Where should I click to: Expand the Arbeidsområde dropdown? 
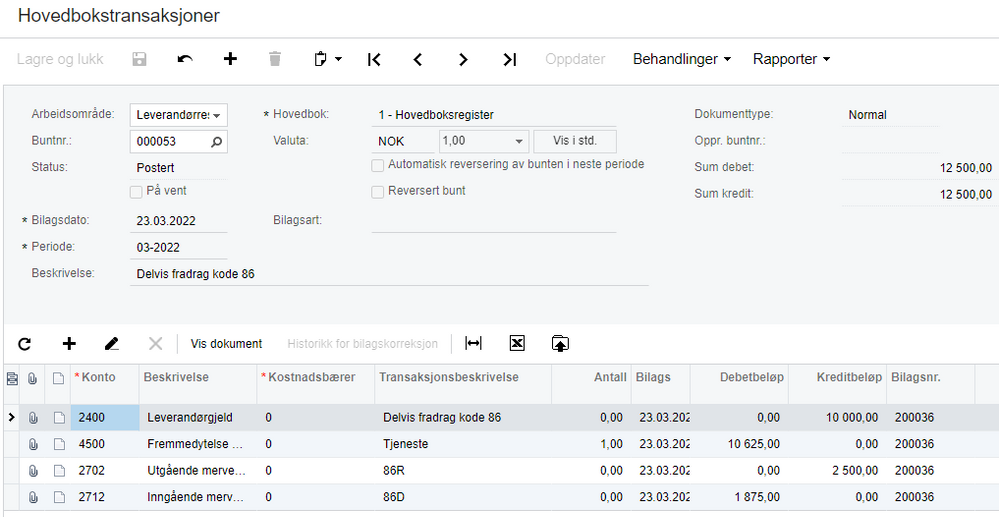216,116
